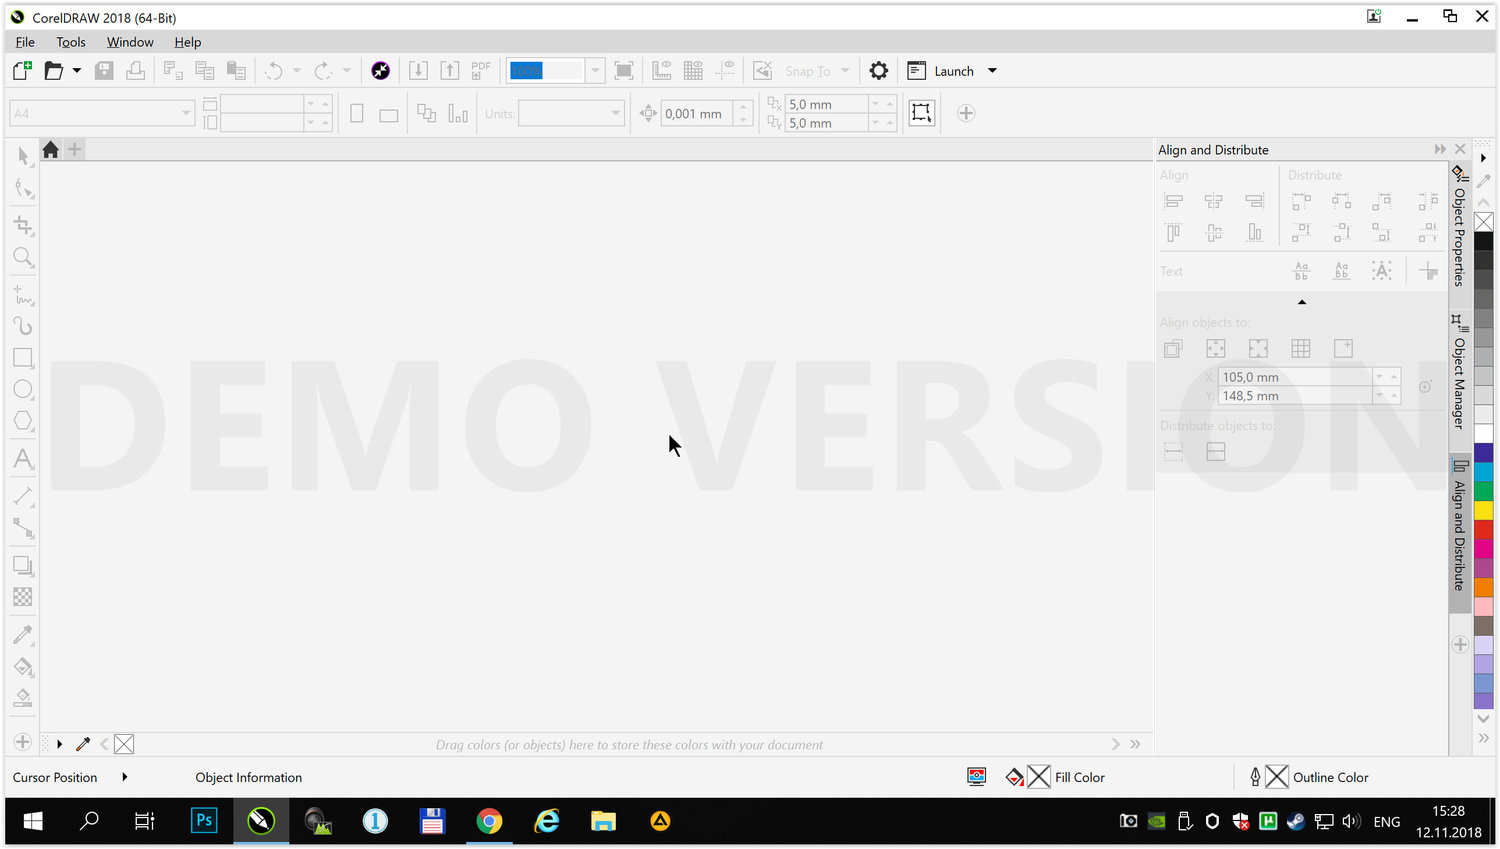
Task: Collapse the Align docker section with the up arrow
Action: [1302, 302]
